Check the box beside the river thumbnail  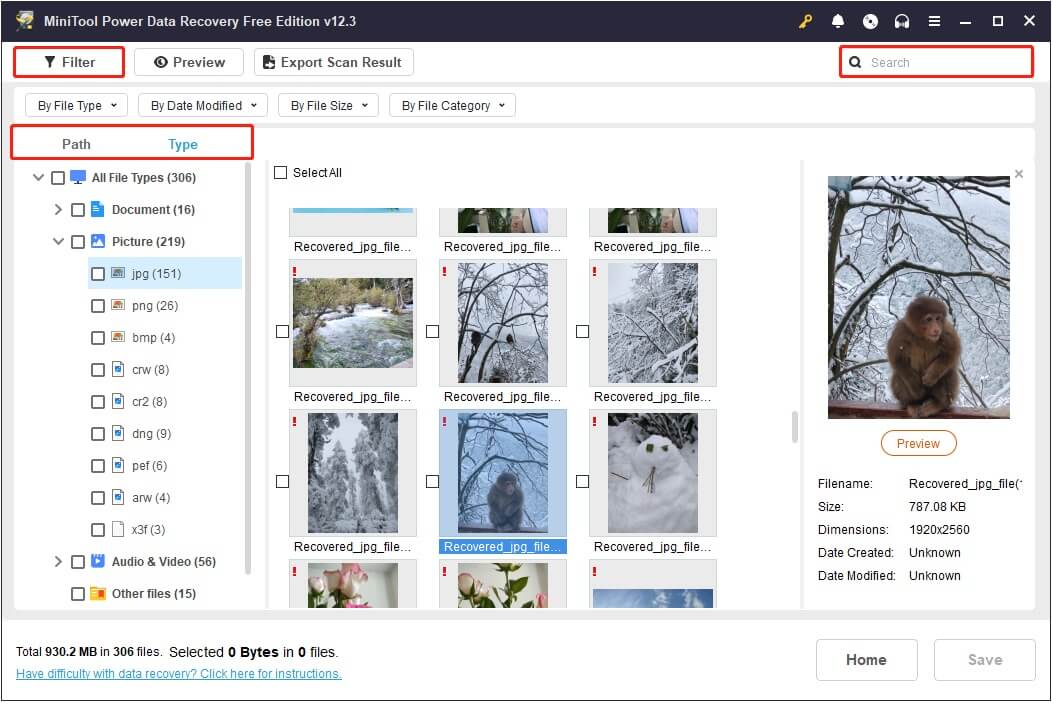283,333
